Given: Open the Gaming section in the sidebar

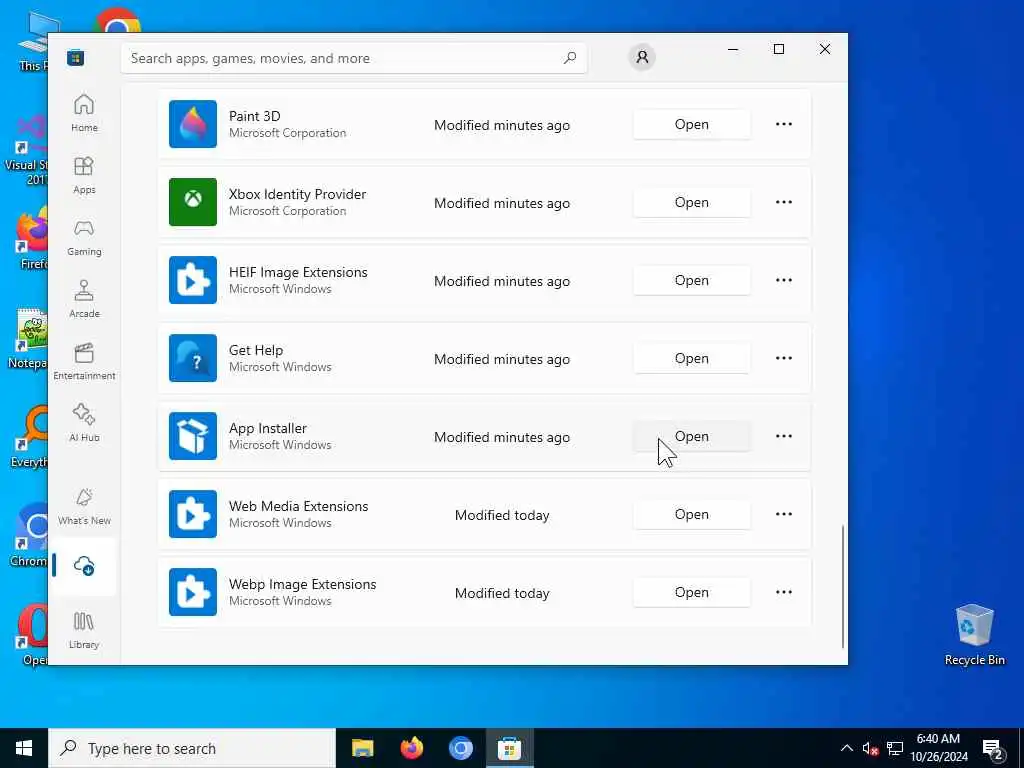Looking at the screenshot, I should (84, 237).
